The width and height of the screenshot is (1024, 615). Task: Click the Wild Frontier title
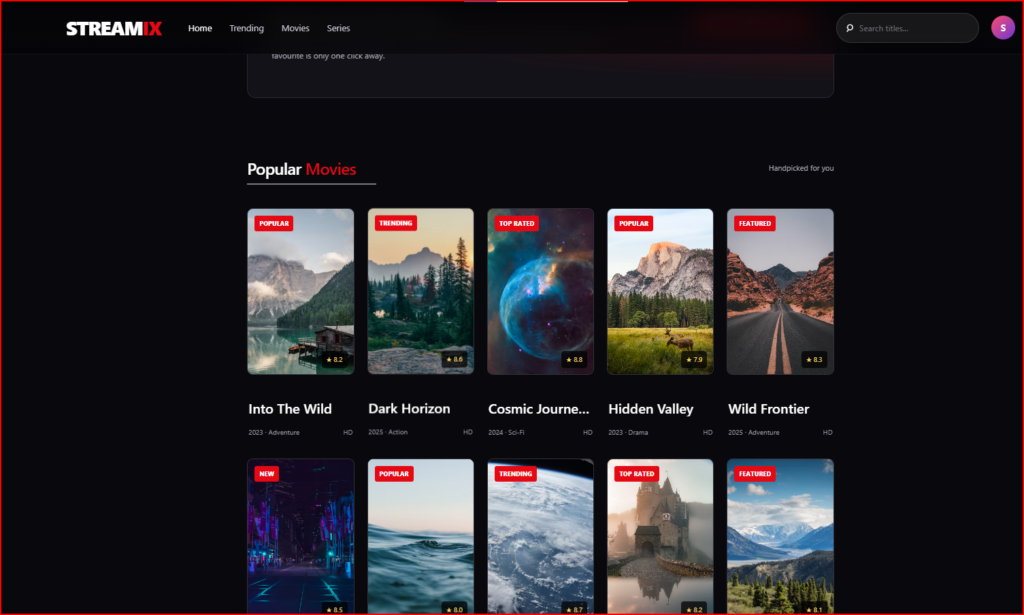(769, 409)
